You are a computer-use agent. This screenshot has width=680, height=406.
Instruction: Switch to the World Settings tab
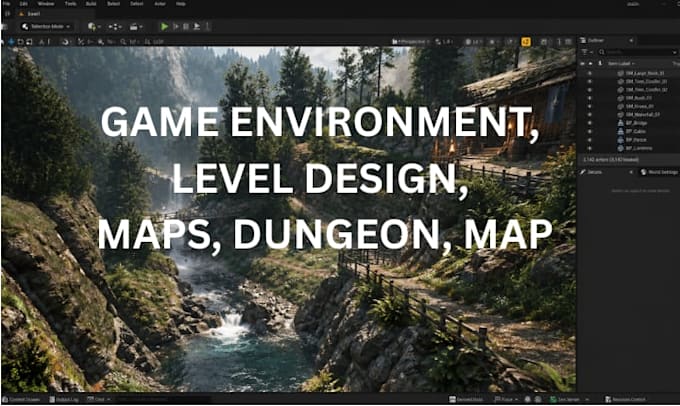tap(659, 172)
